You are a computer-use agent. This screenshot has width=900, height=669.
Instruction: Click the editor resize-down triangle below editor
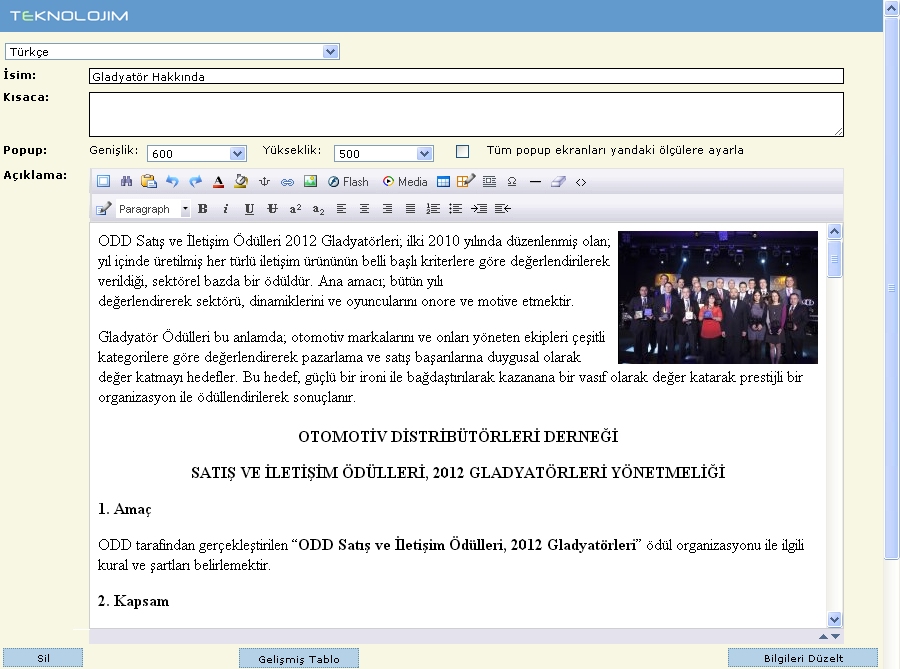click(836, 636)
